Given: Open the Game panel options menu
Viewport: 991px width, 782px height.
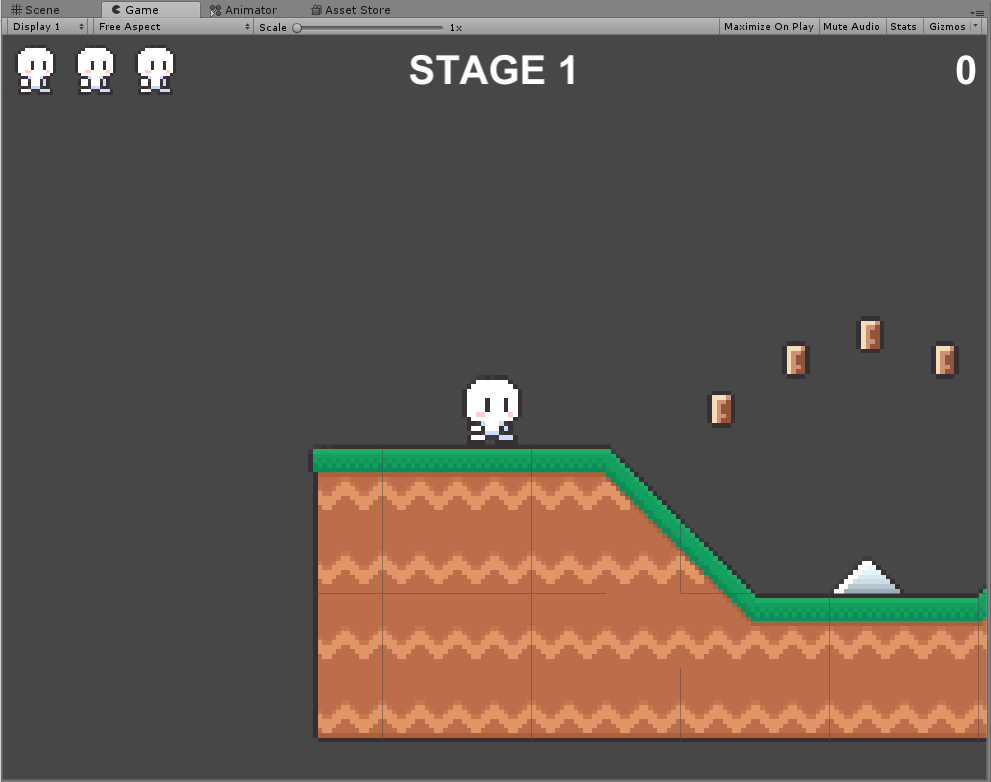Looking at the screenshot, I should point(976,12).
